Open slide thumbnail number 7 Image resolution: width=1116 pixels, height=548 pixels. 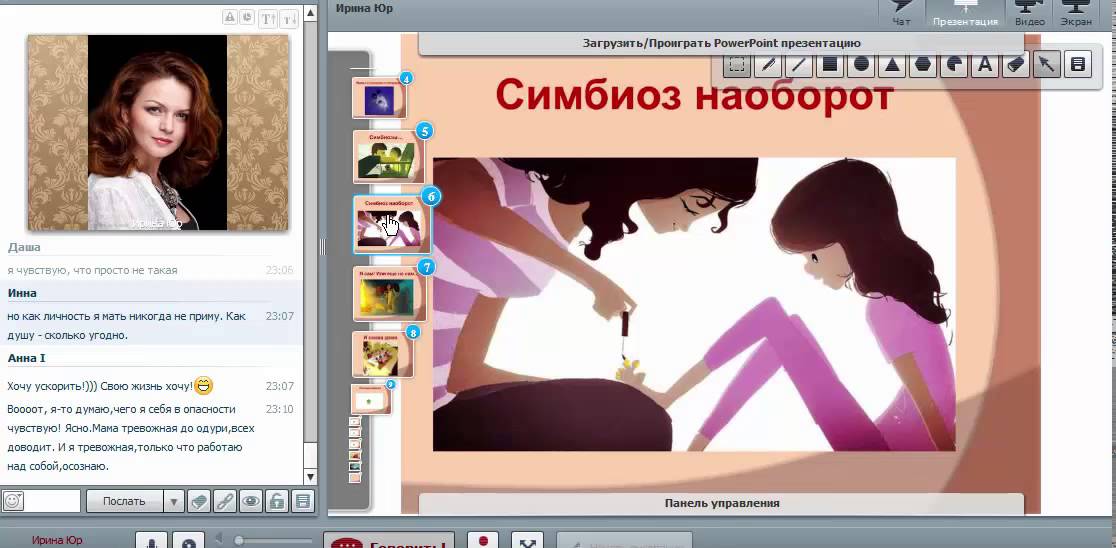[390, 293]
